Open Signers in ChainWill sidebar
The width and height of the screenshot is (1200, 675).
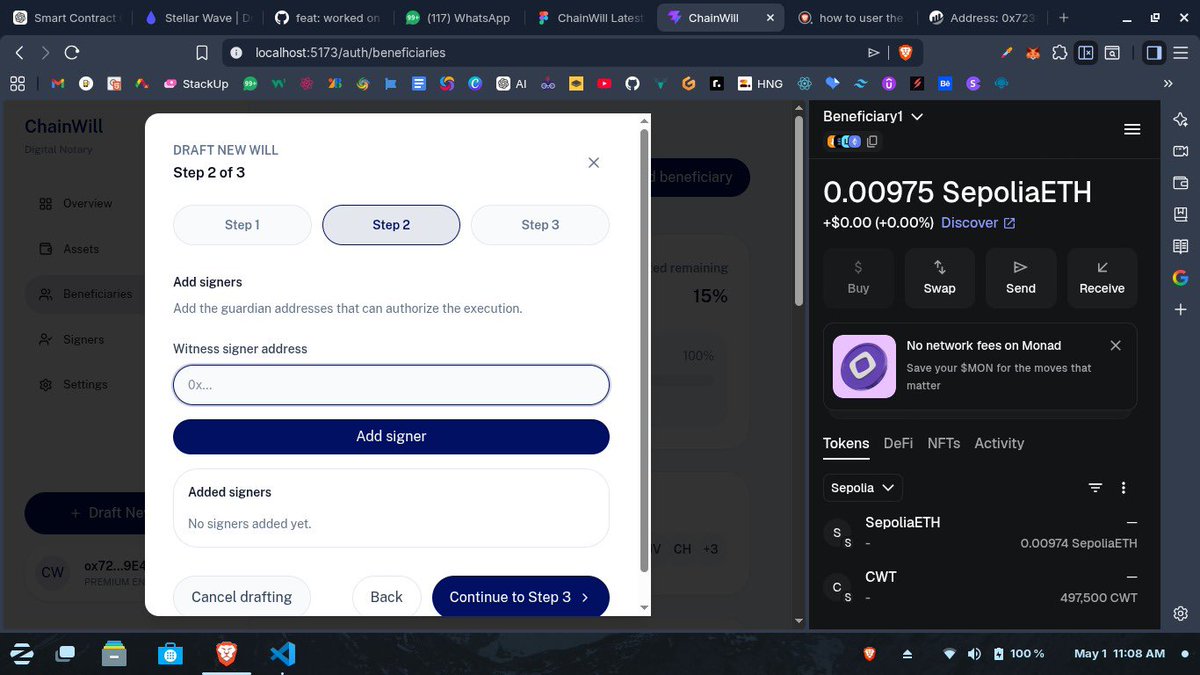click(83, 339)
